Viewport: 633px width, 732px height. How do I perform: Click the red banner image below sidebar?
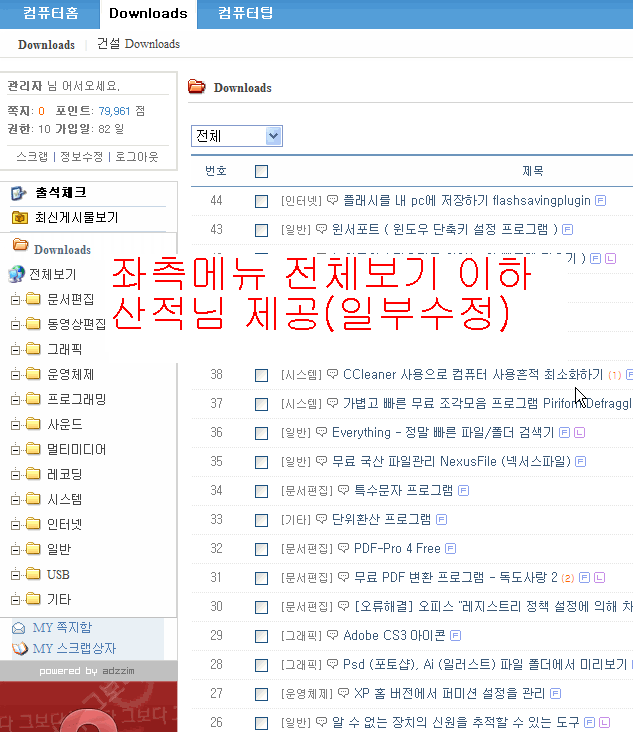click(x=89, y=706)
